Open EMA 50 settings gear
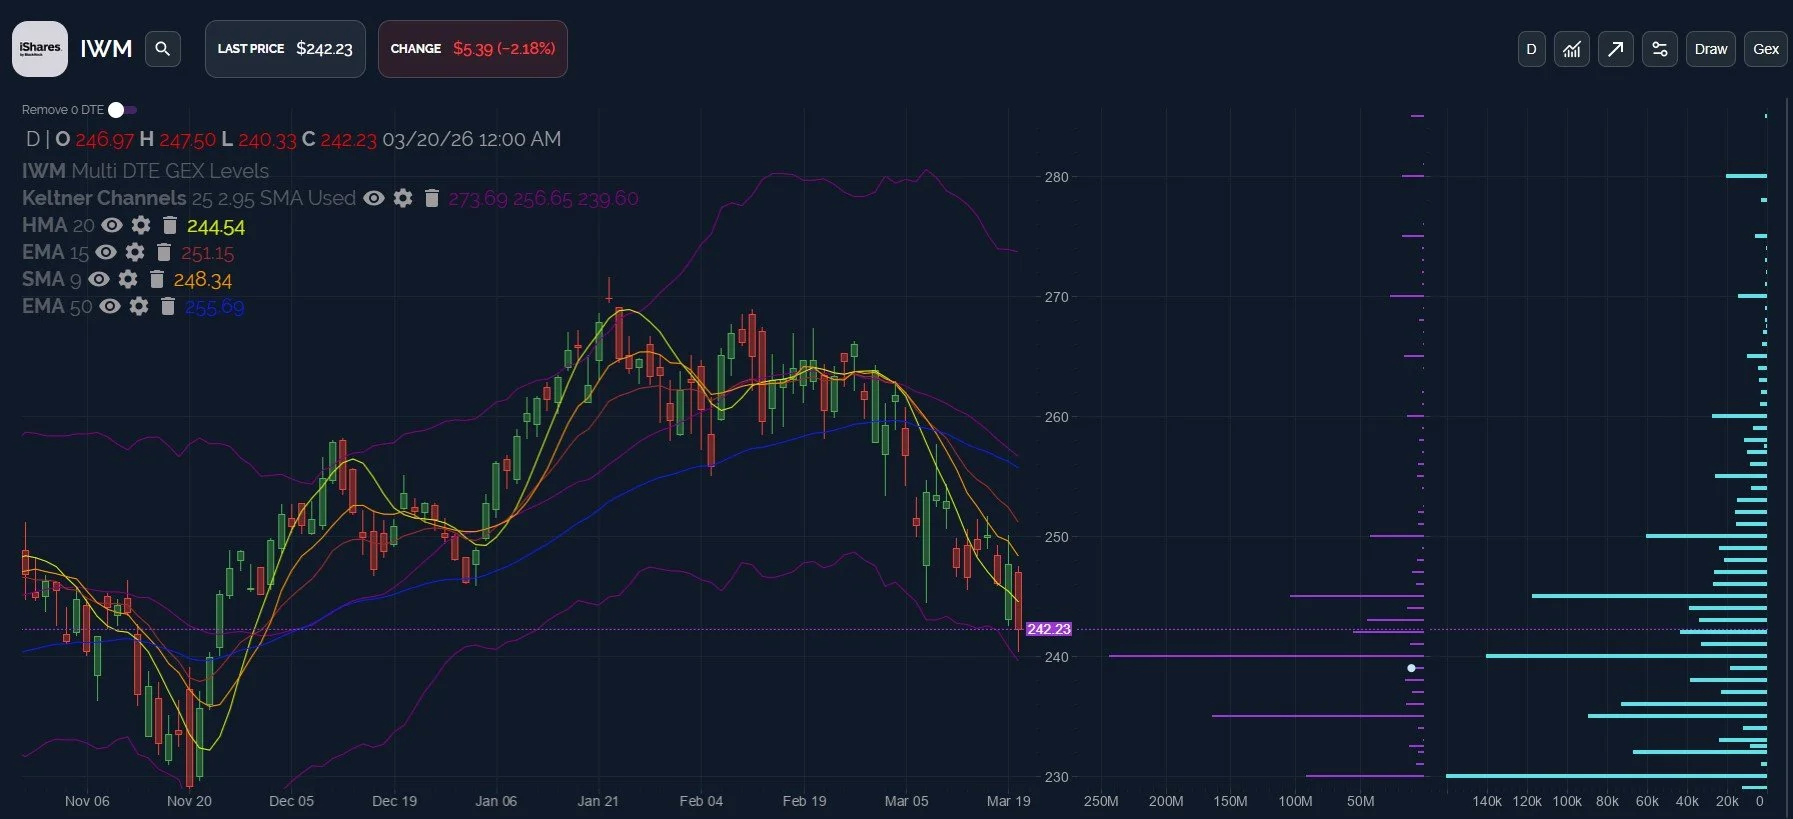 [139, 306]
